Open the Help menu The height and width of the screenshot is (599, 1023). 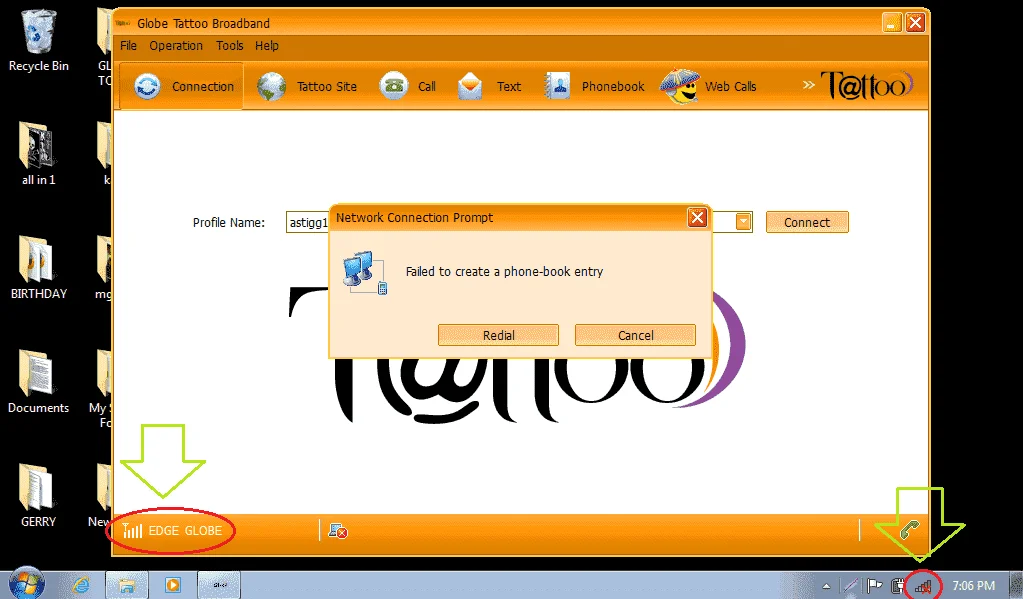[x=267, y=46]
